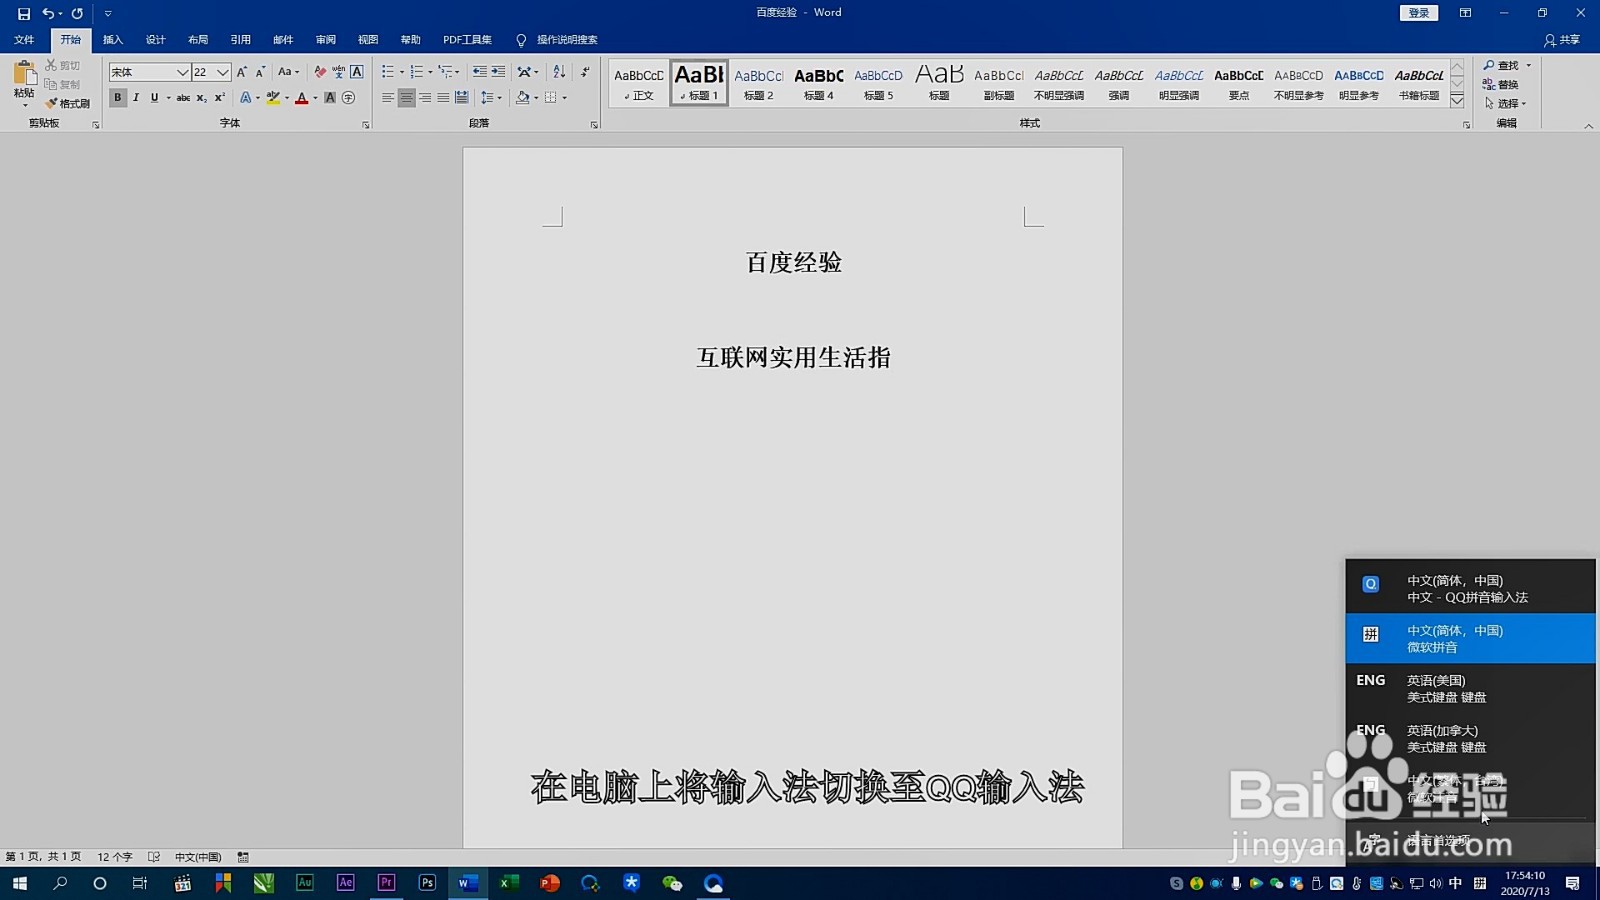Show or hide paragraph marks
This screenshot has height=900, width=1600.
585,72
